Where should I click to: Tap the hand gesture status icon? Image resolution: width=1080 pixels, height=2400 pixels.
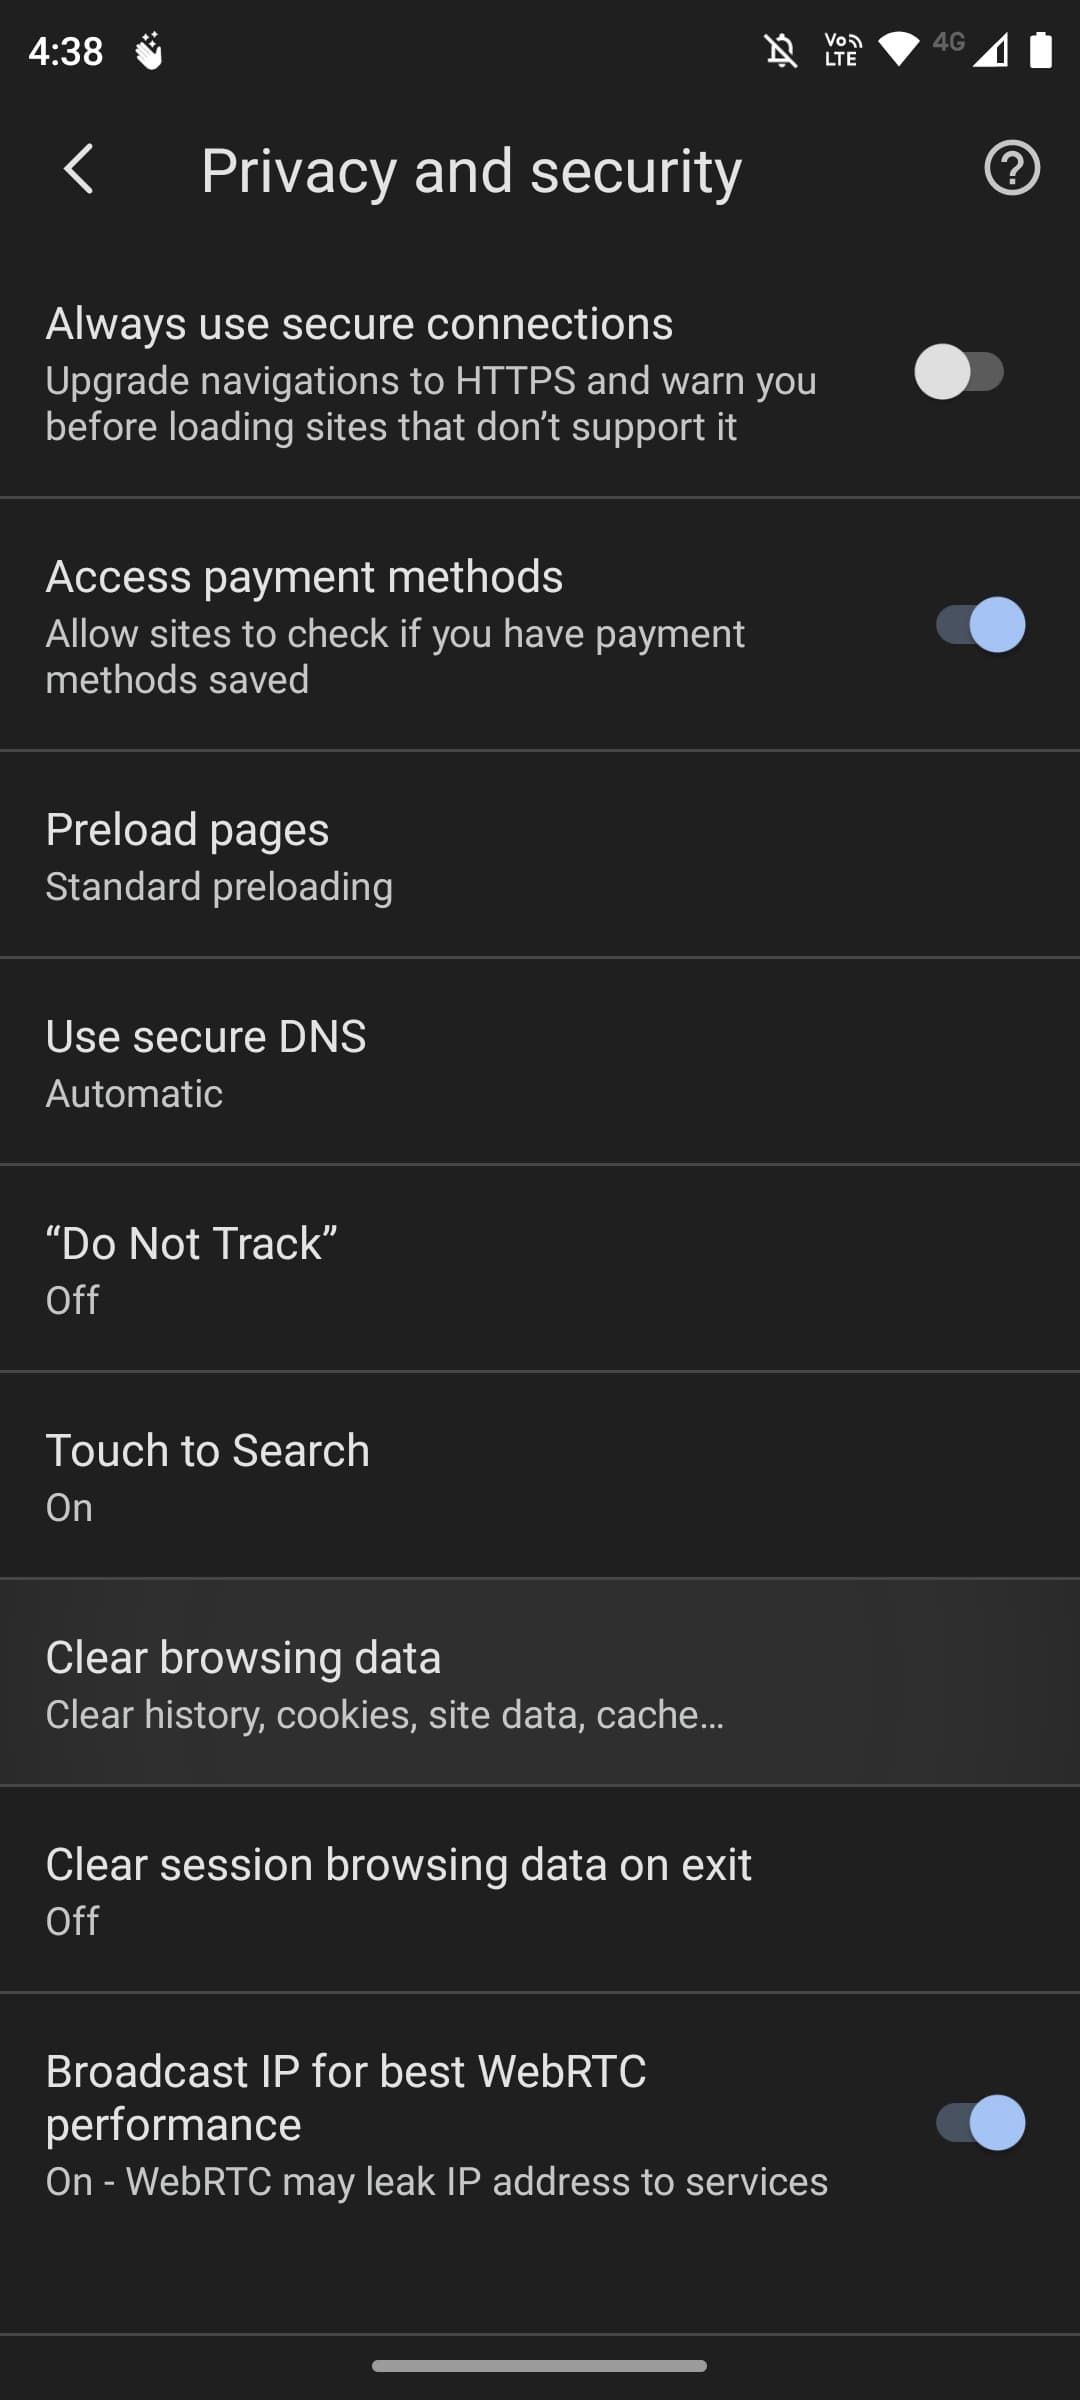tap(149, 51)
